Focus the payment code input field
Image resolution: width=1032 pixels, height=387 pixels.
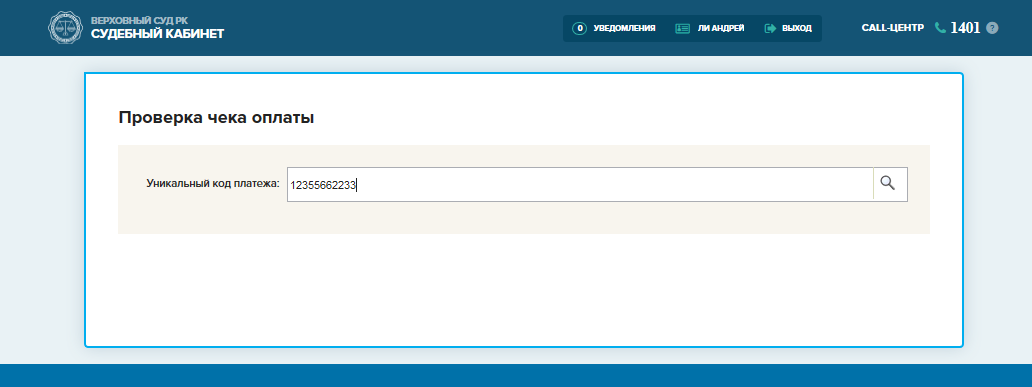580,184
